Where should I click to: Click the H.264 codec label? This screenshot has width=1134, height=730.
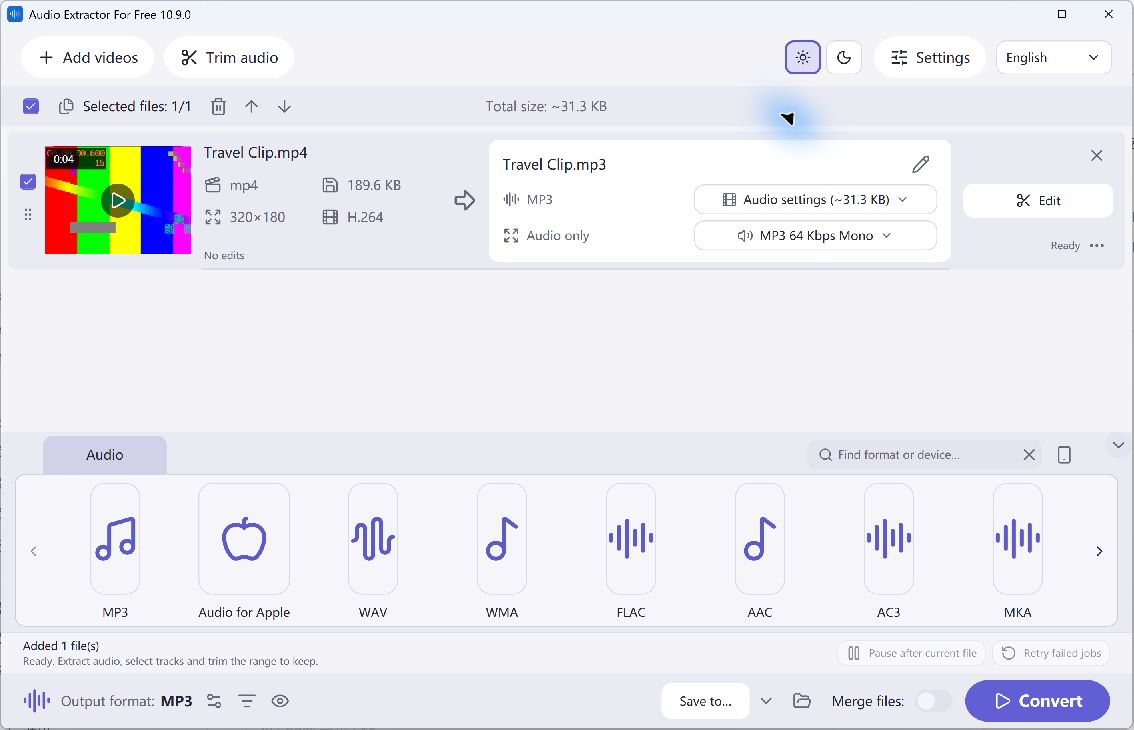365,217
